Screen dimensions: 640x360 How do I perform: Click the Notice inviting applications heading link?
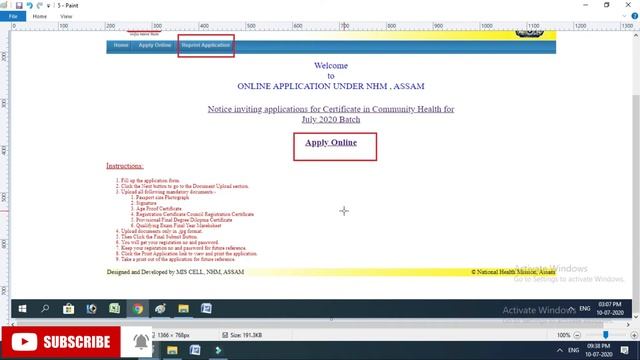click(x=331, y=114)
